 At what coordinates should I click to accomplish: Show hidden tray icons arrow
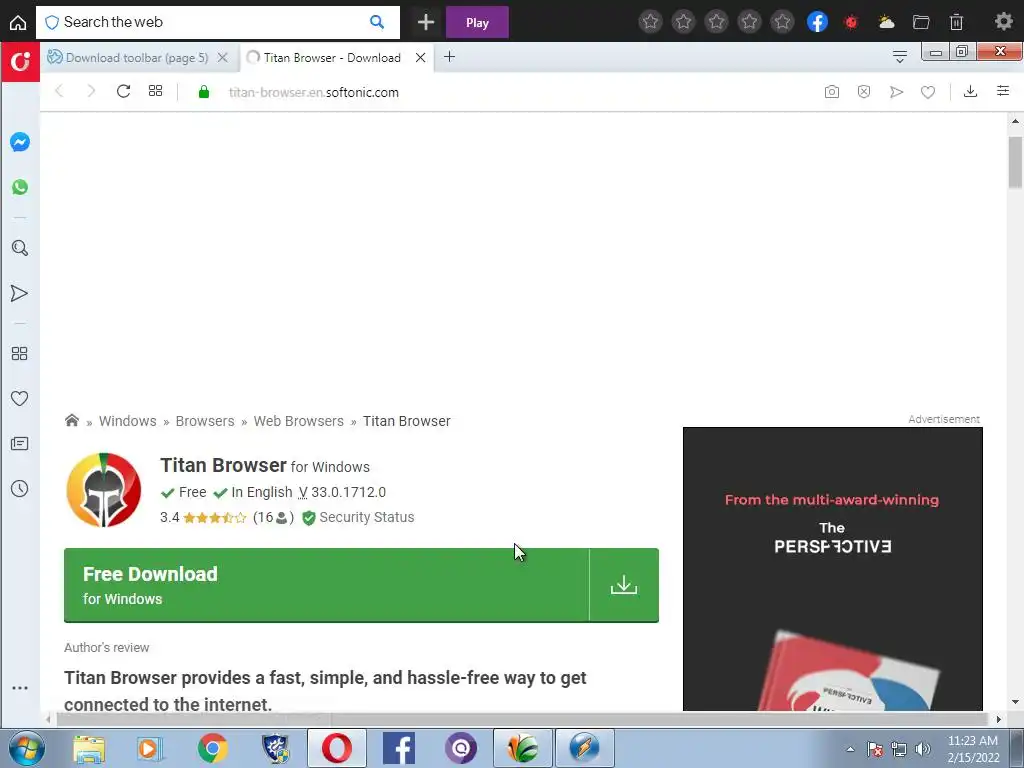850,749
